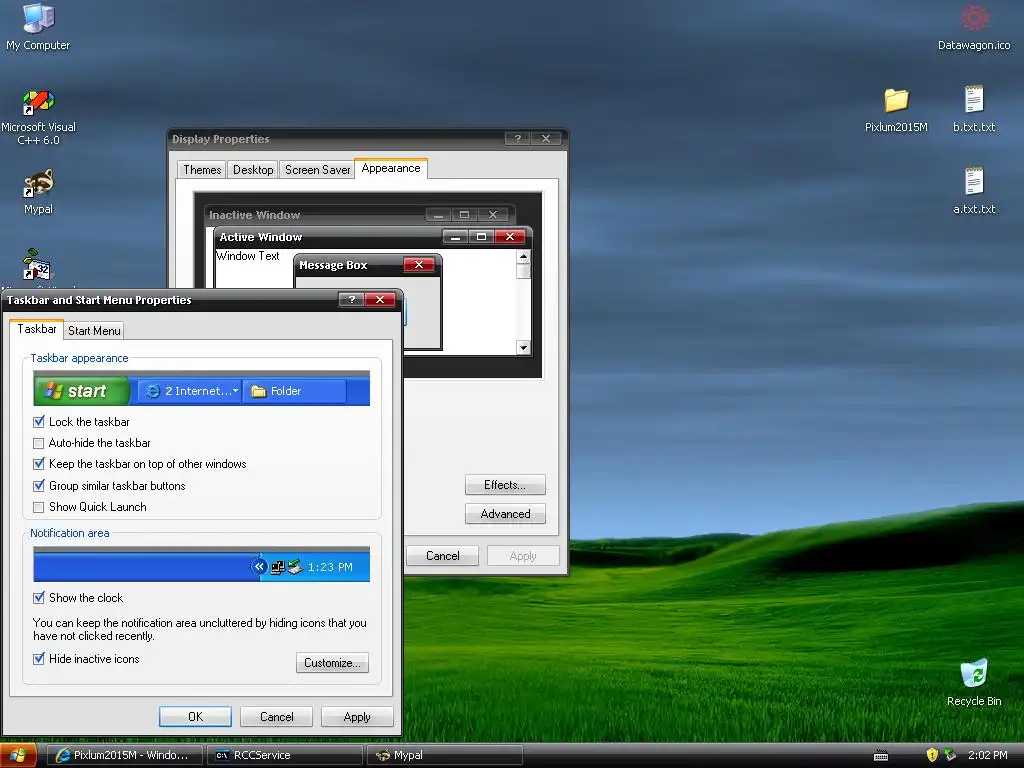Close the Display Properties window
This screenshot has height=768, width=1024.
[x=546, y=138]
